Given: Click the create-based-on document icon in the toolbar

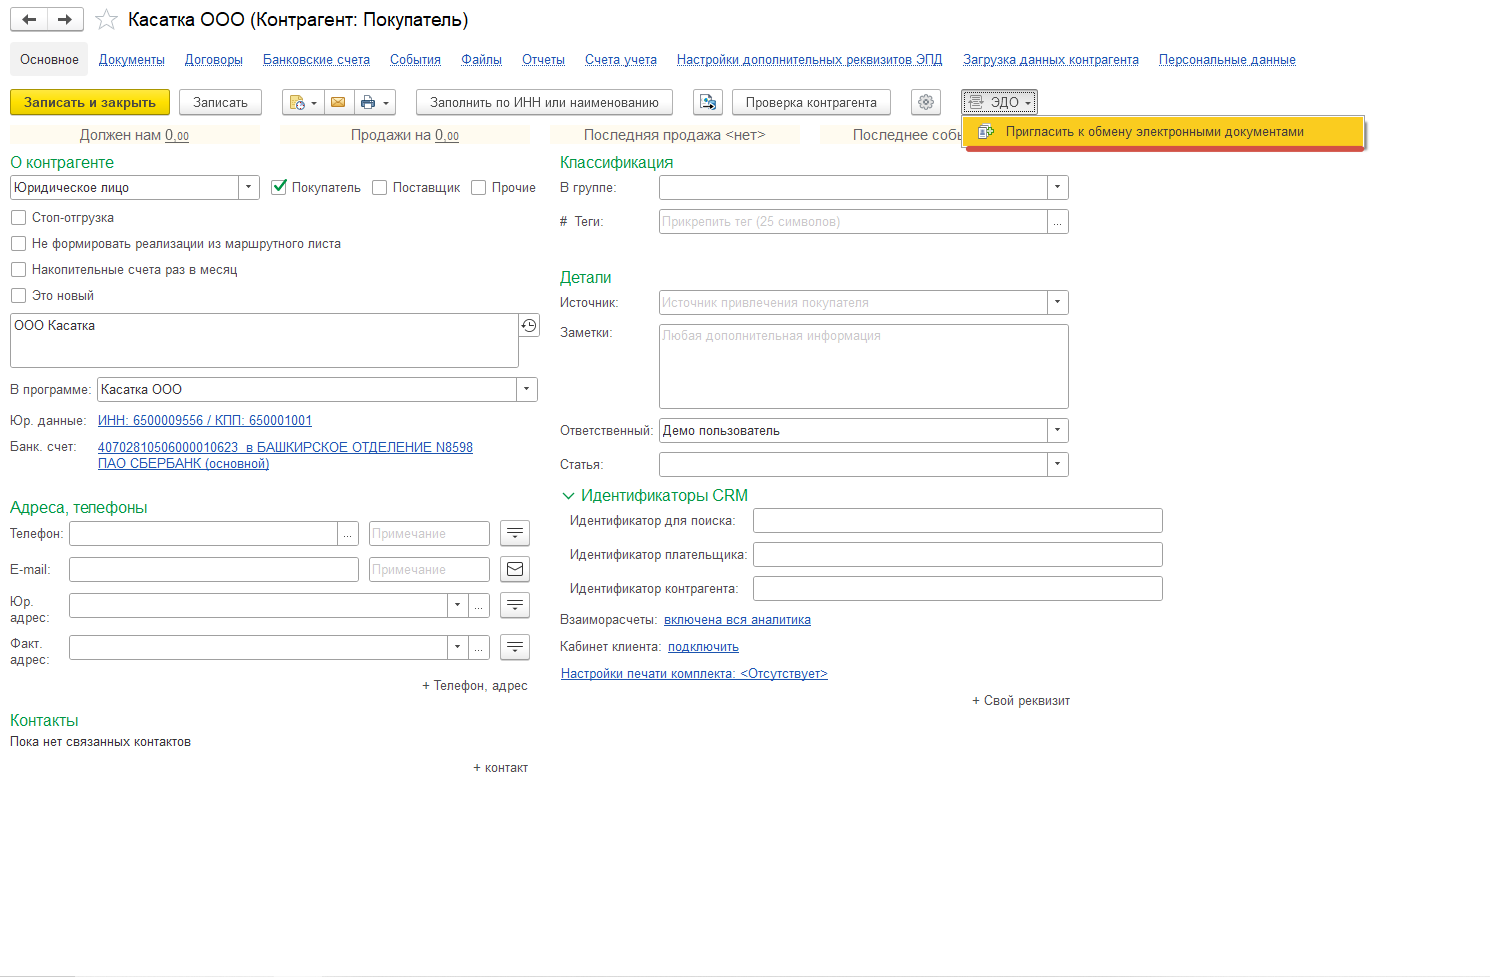Looking at the screenshot, I should (302, 102).
